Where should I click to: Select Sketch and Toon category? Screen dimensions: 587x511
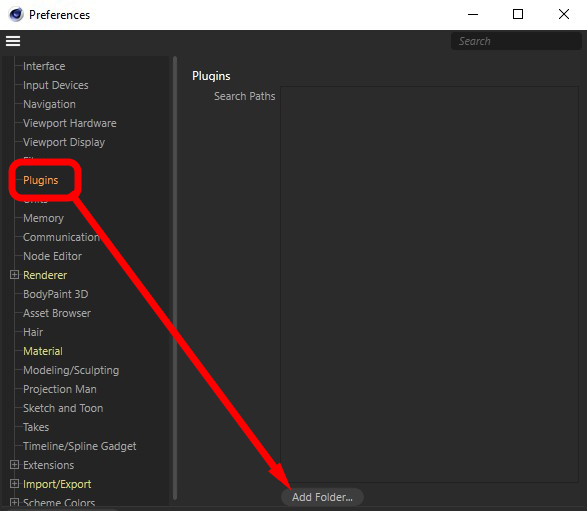(63, 408)
